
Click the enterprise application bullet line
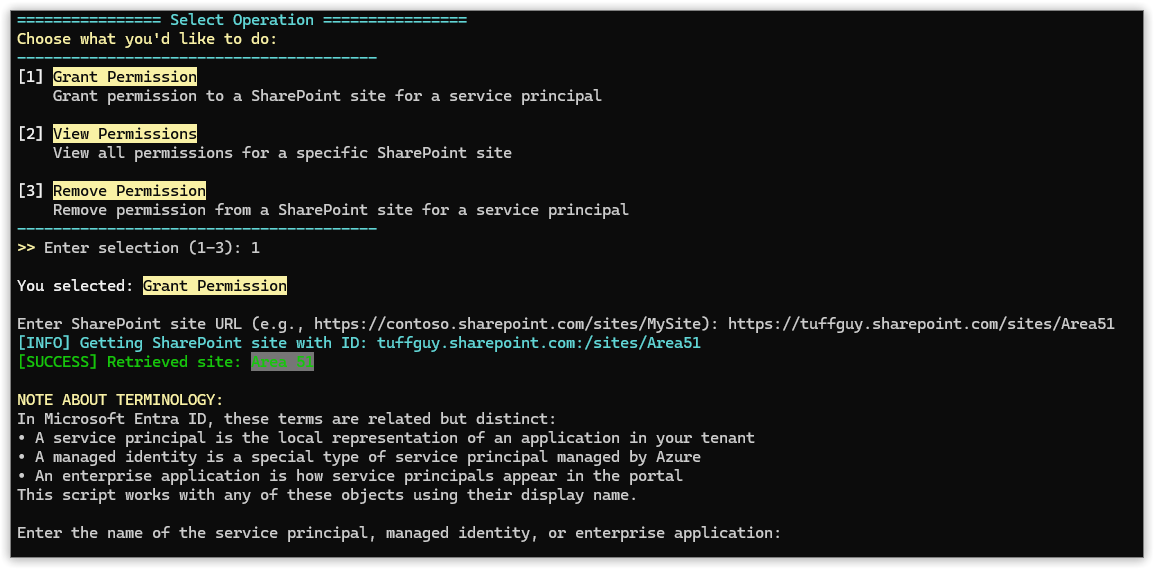click(x=350, y=476)
